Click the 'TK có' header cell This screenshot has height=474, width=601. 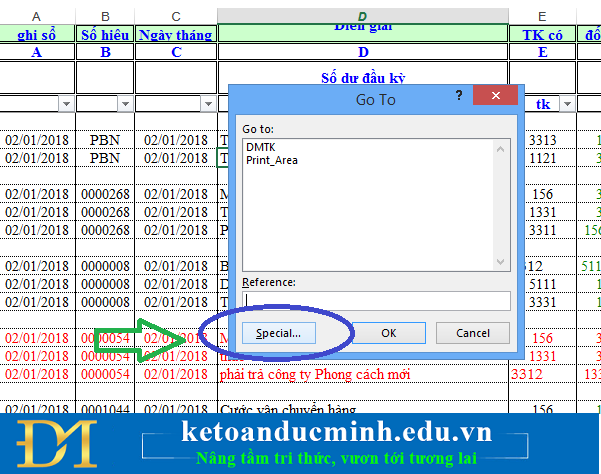pyautogui.click(x=542, y=34)
